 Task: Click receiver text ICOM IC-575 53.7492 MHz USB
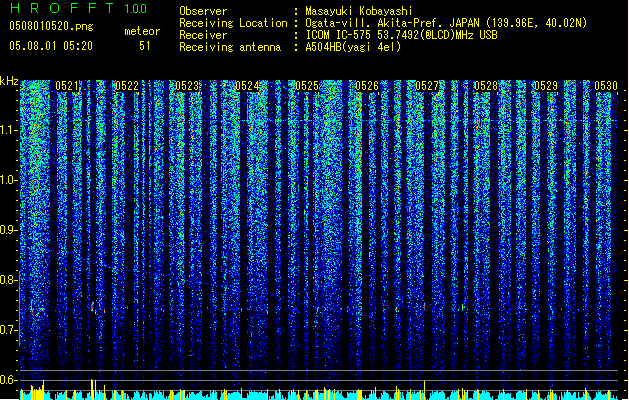tap(402, 35)
